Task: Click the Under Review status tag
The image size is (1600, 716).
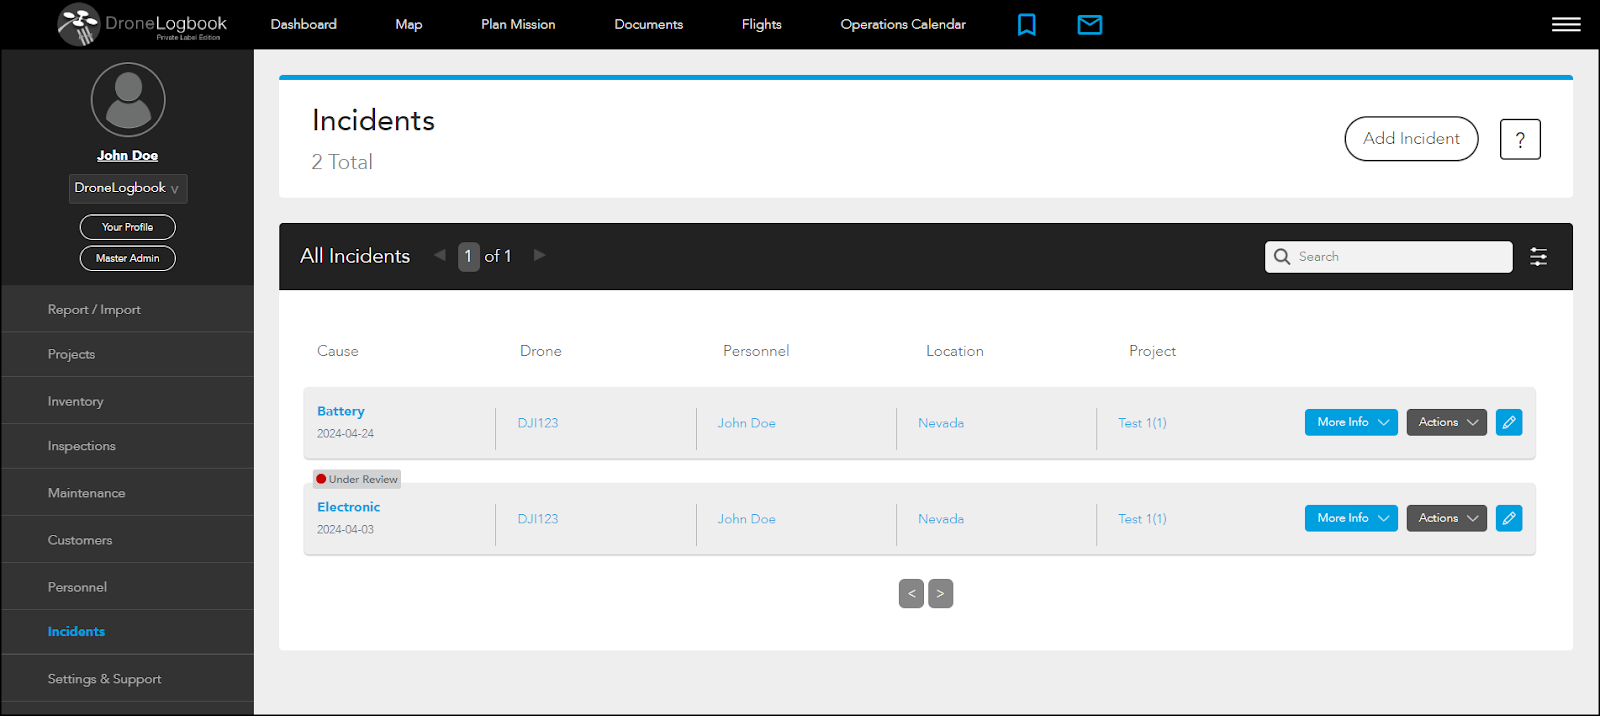Action: click(357, 479)
